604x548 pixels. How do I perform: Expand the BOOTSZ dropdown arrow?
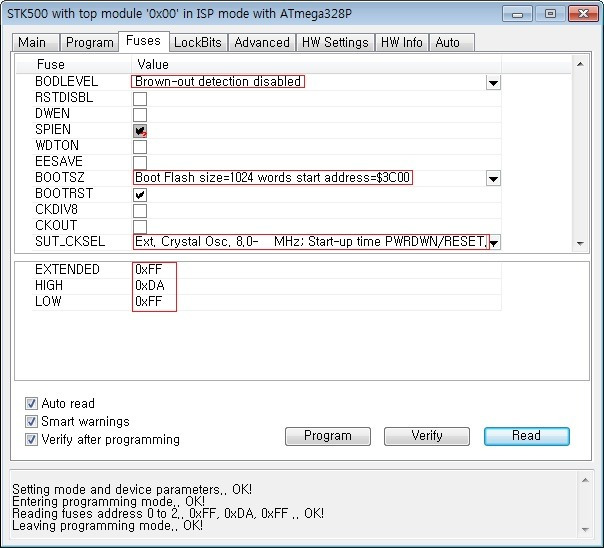coord(493,179)
